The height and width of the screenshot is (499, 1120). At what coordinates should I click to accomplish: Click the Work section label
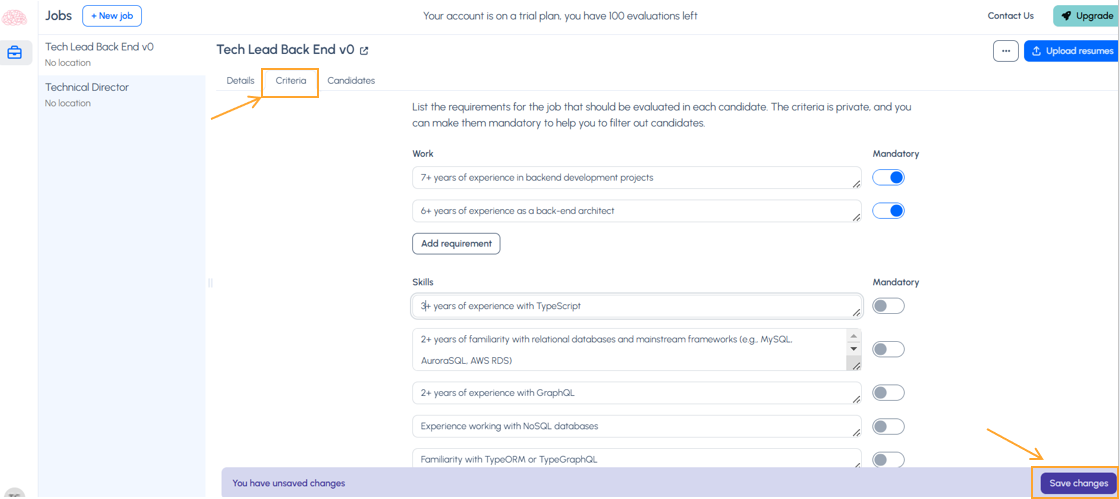point(423,153)
